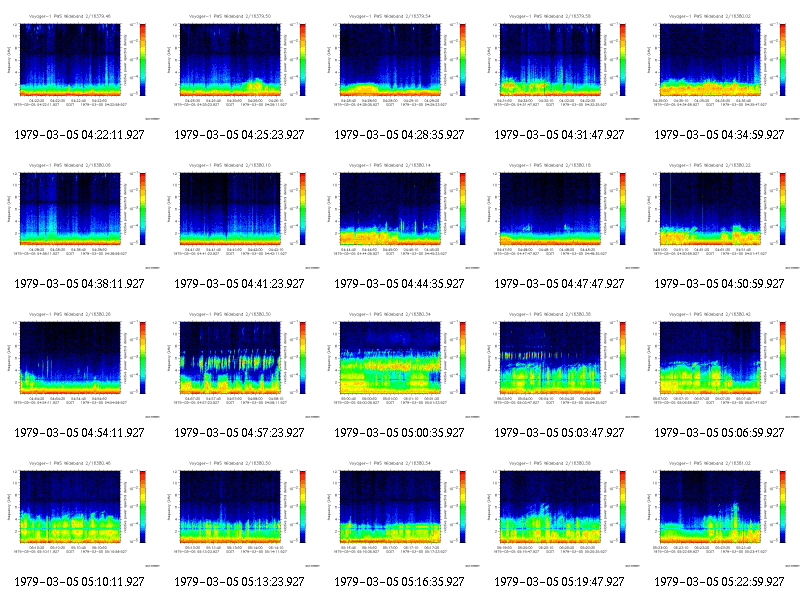Click the 1979-03-05 05:10:11.927 caption
Screen dimensions: 800x596
(79, 582)
